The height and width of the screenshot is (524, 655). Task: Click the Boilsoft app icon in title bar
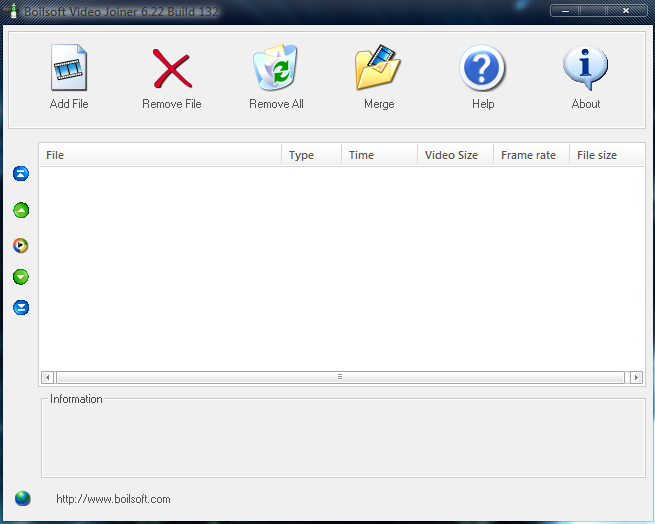pos(11,11)
